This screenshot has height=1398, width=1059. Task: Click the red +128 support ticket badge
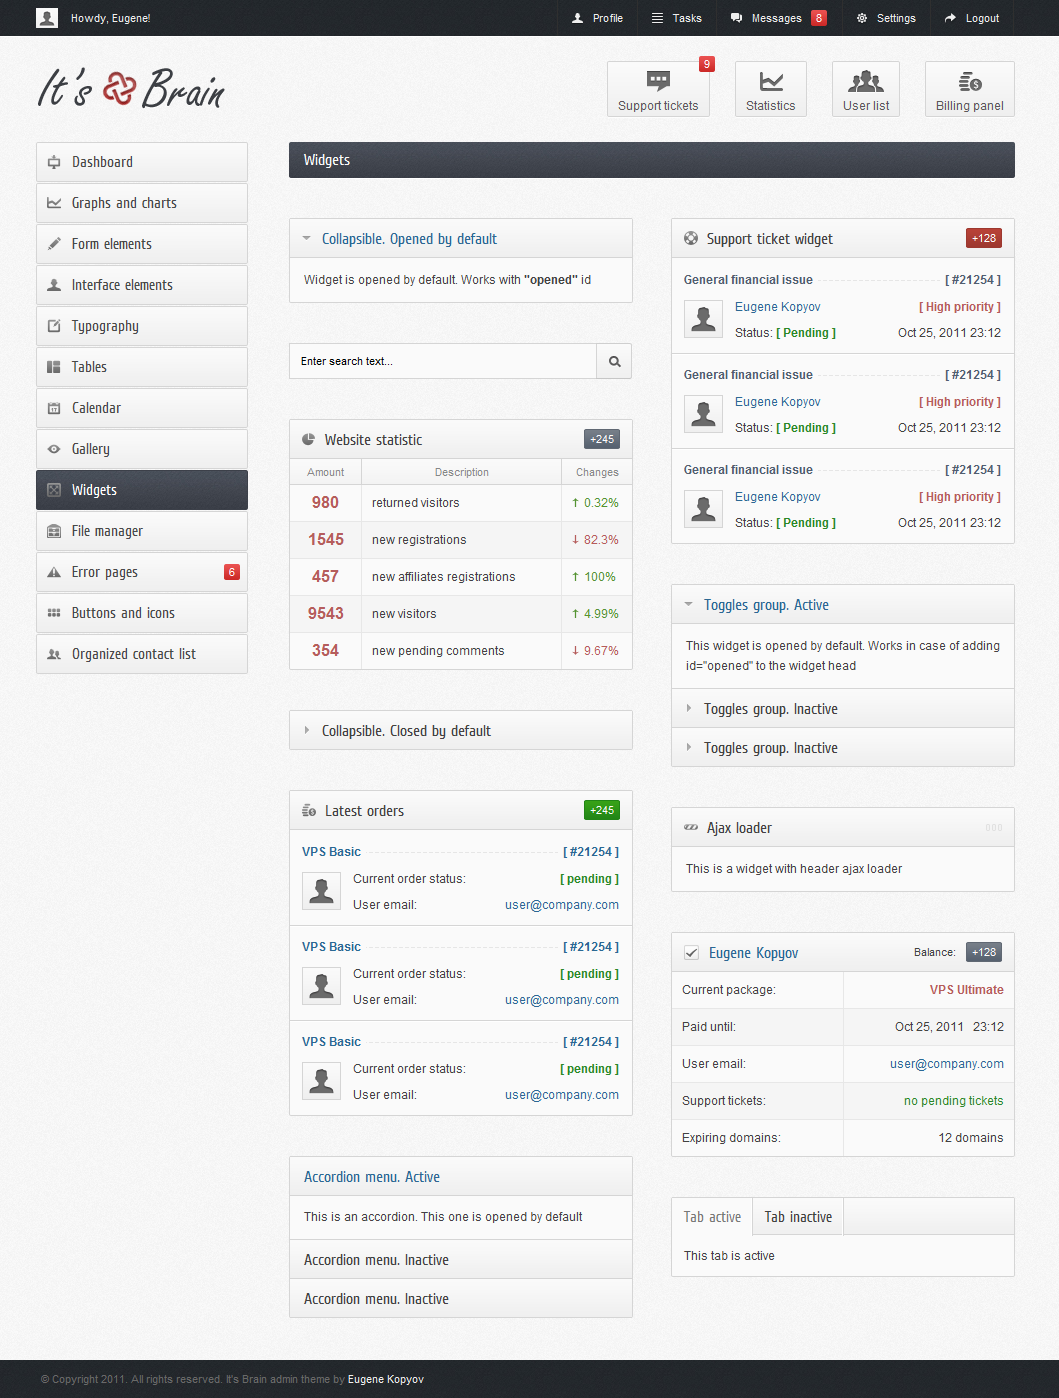pos(984,238)
